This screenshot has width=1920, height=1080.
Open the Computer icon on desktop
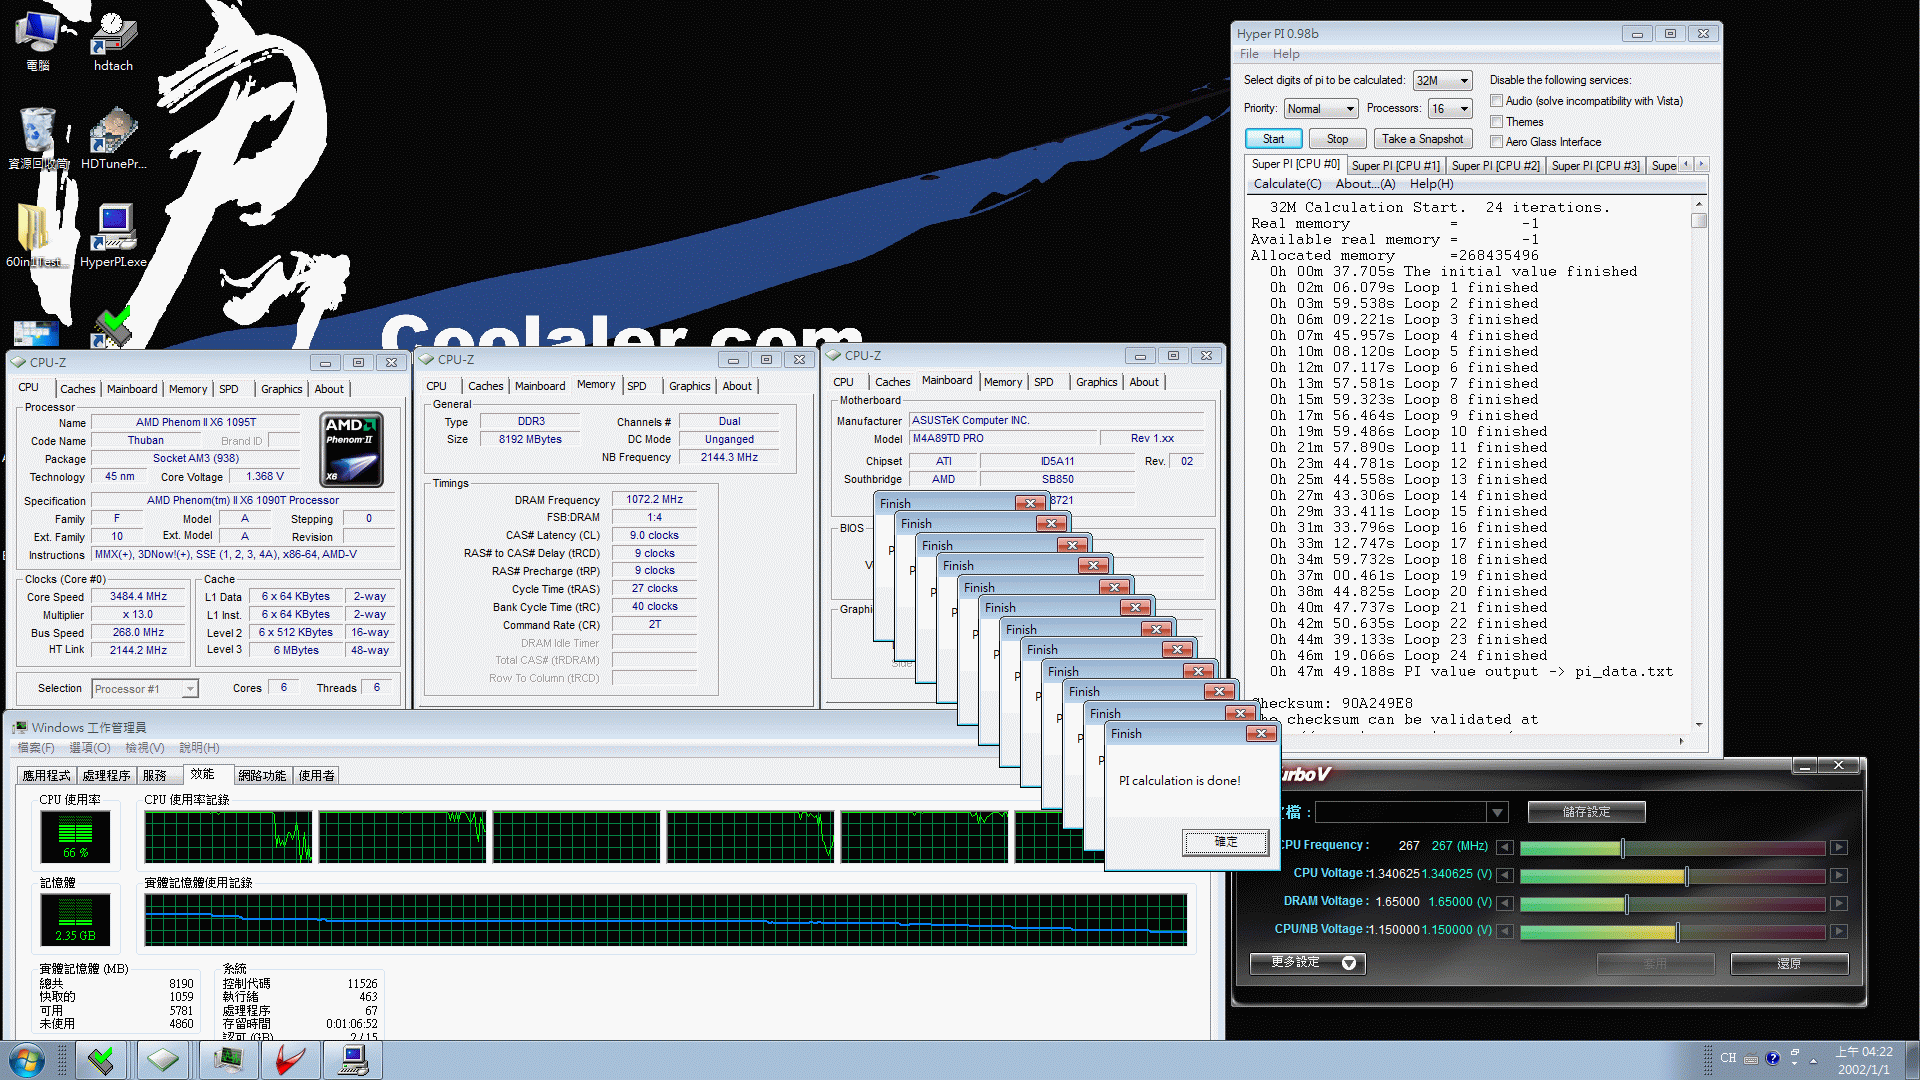[38, 42]
